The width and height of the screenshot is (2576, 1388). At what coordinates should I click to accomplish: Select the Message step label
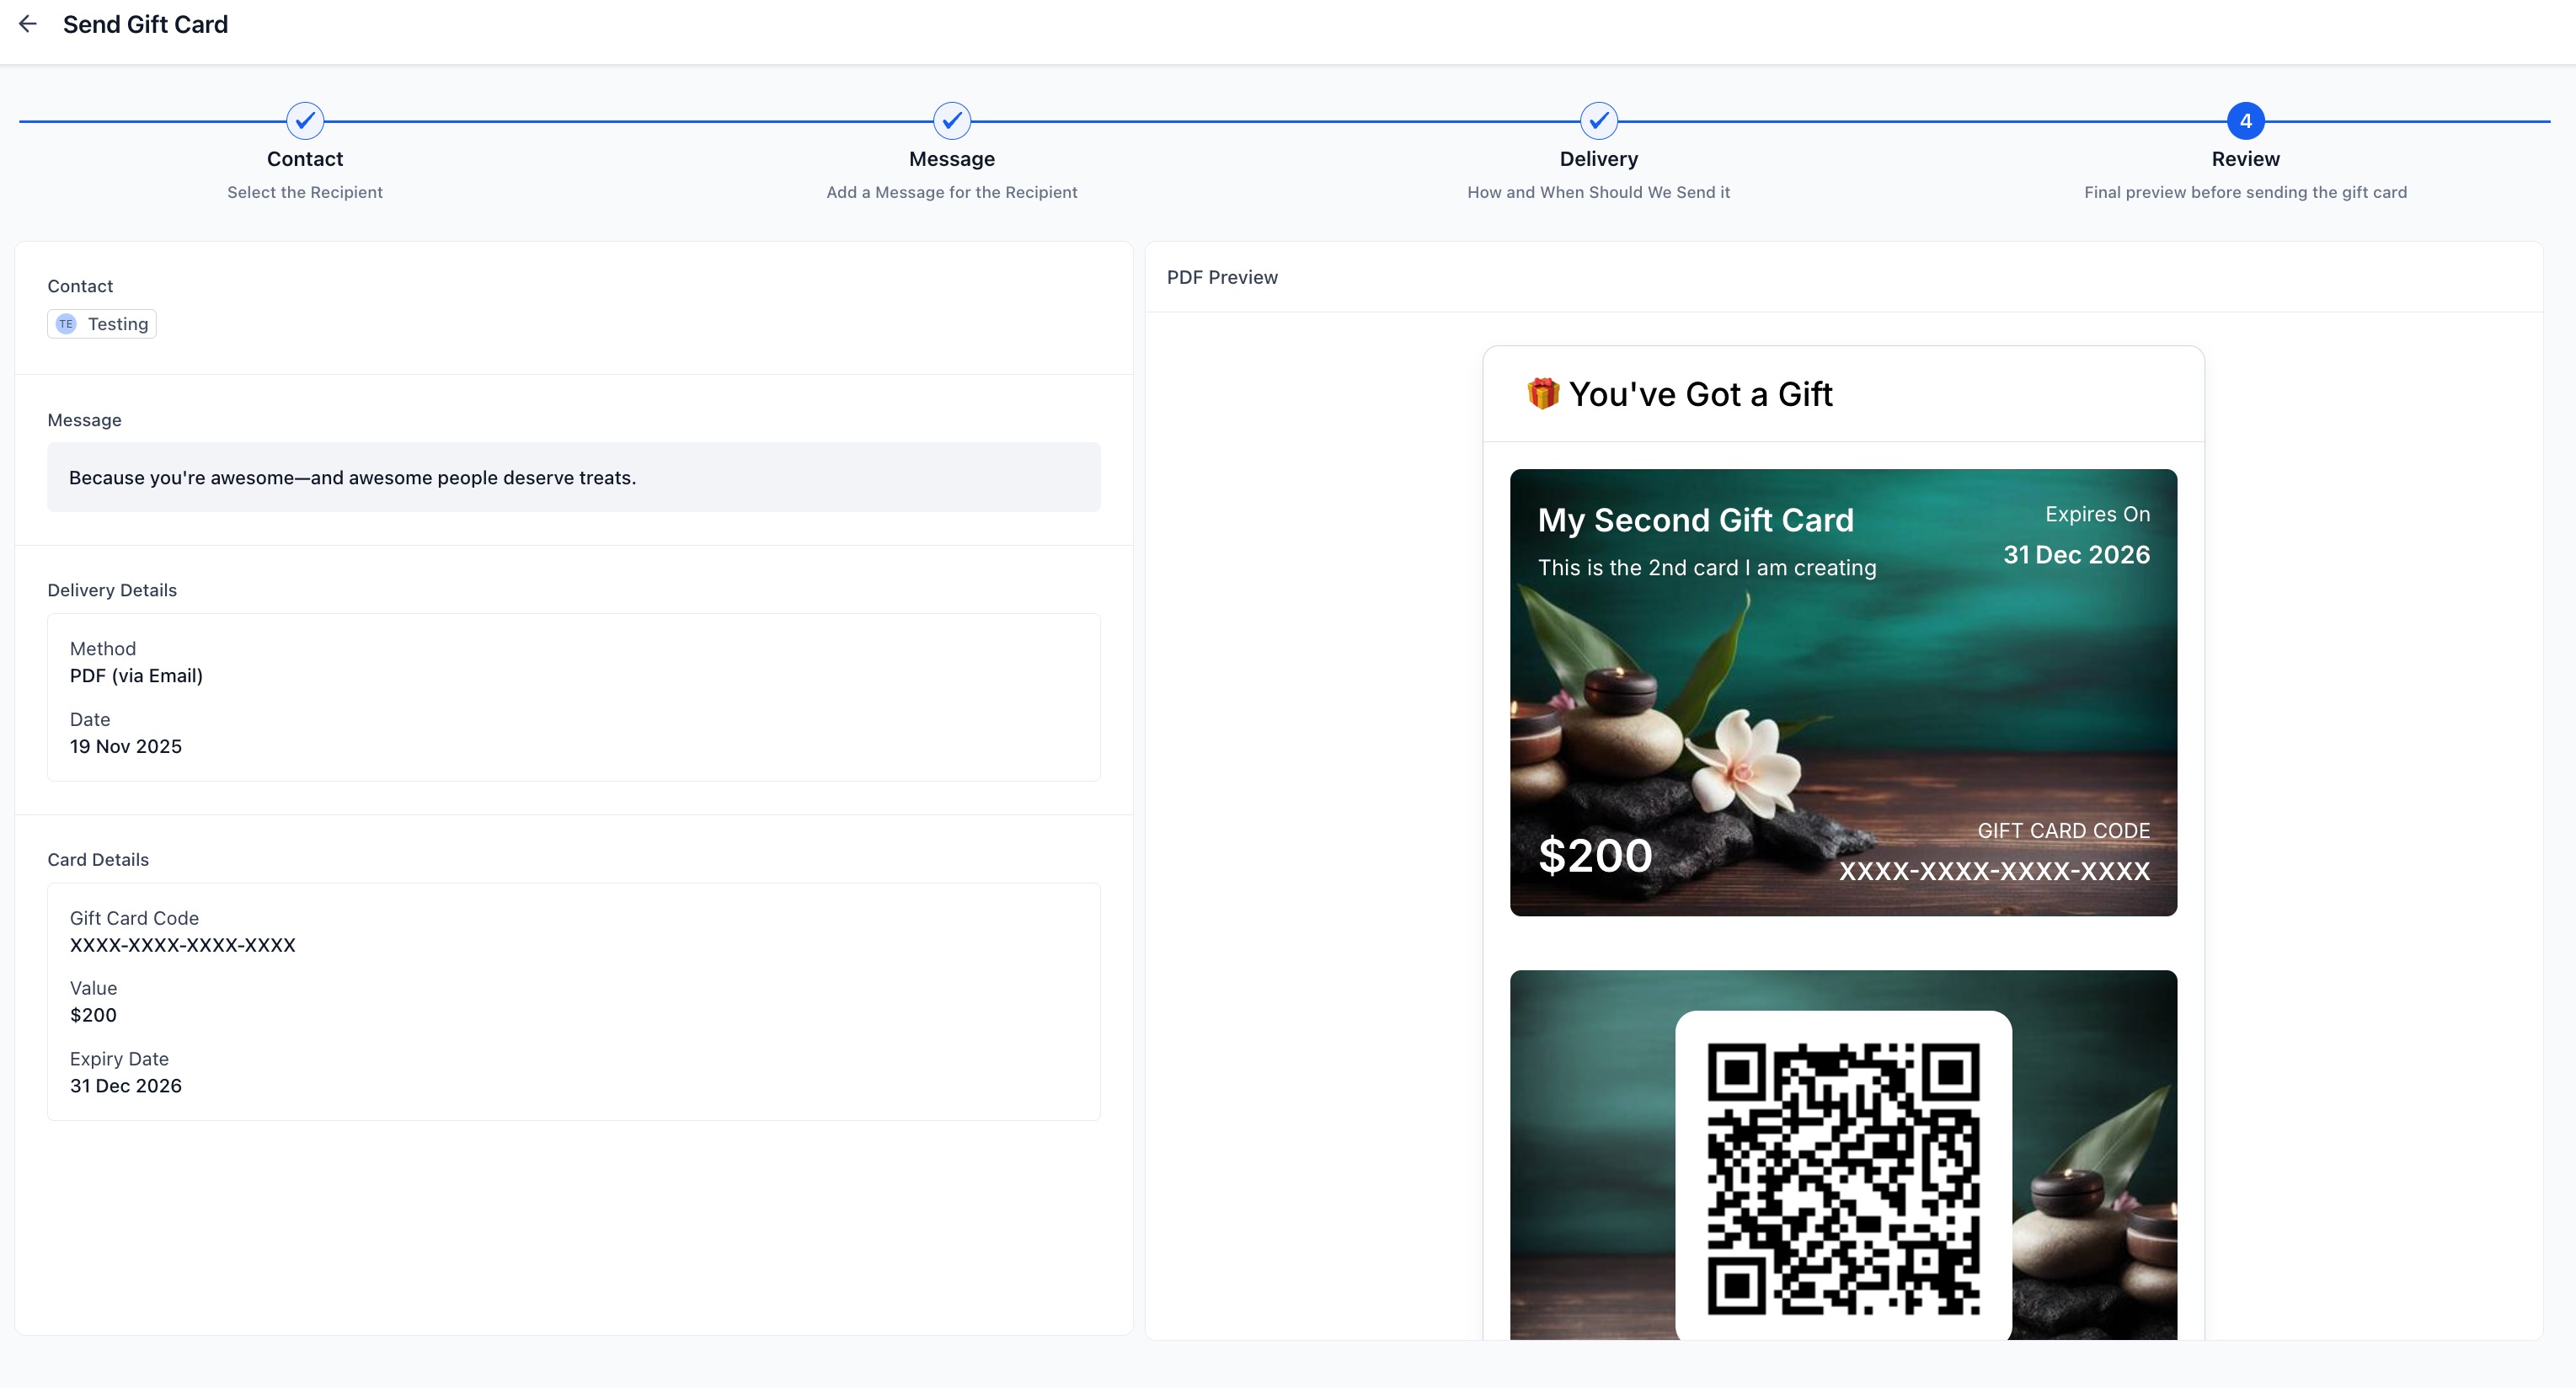coord(951,159)
